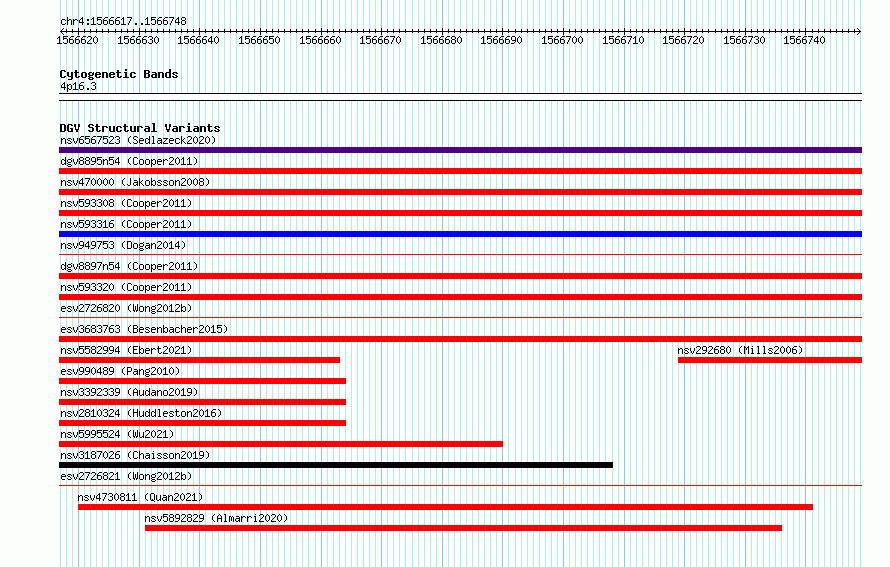Click ruler position 1566640
Image resolution: width=890 pixels, height=567 pixels.
[198, 40]
